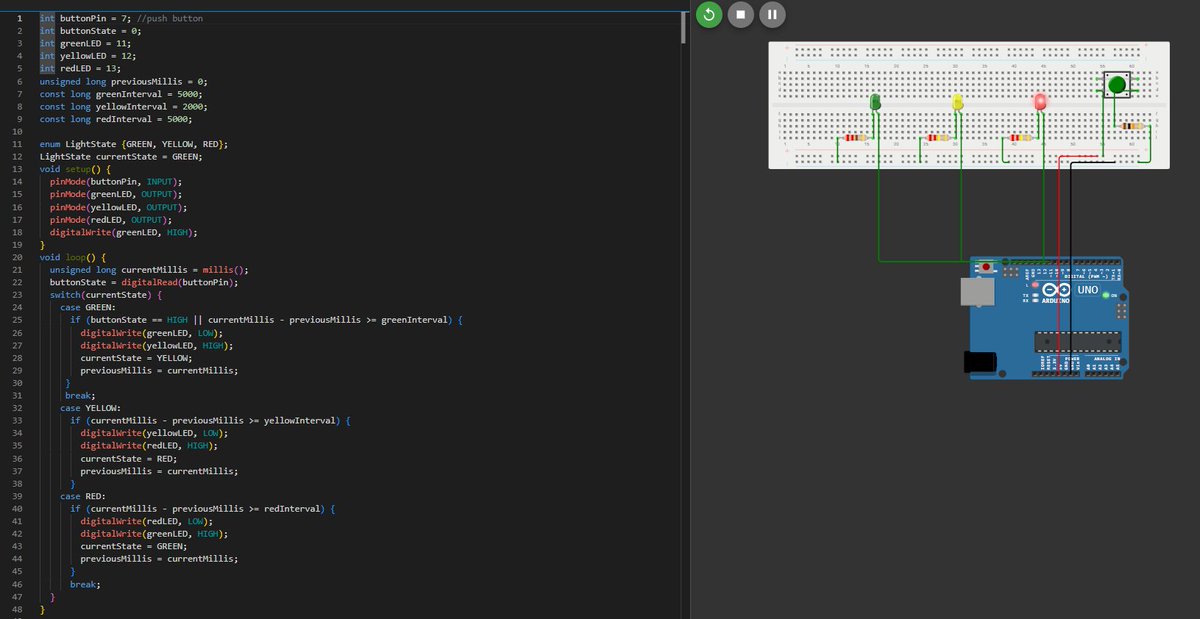1200x619 pixels.
Task: Click 'digitalWrite(greenLED, HIGH);' in setup
Action: [x=123, y=232]
